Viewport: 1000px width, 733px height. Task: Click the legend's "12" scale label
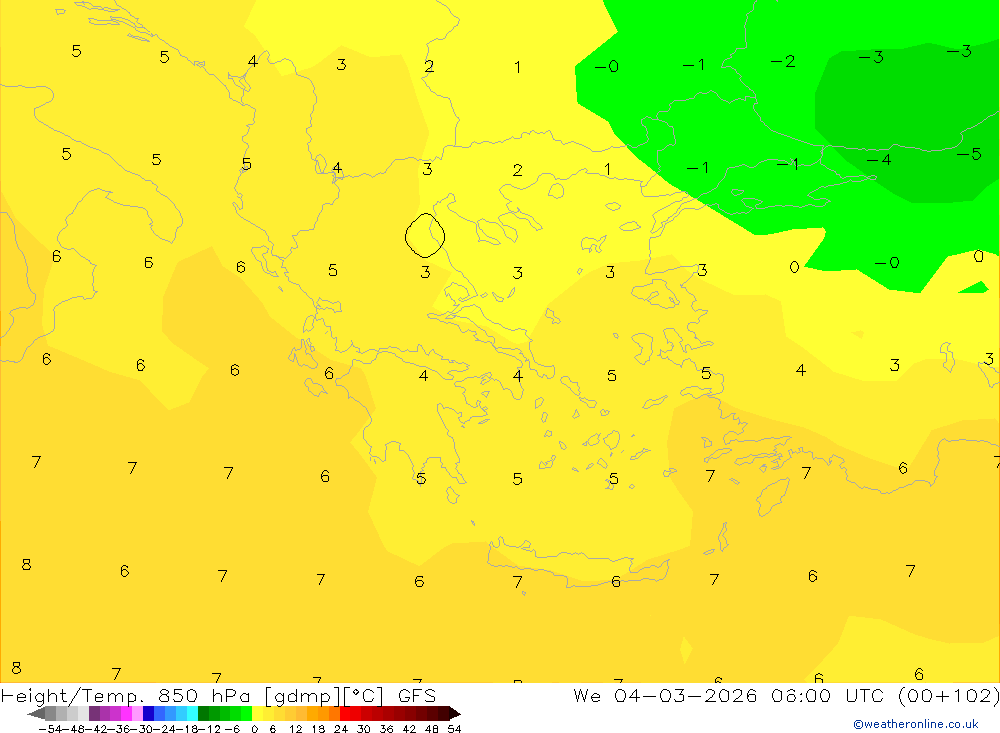[x=296, y=729]
